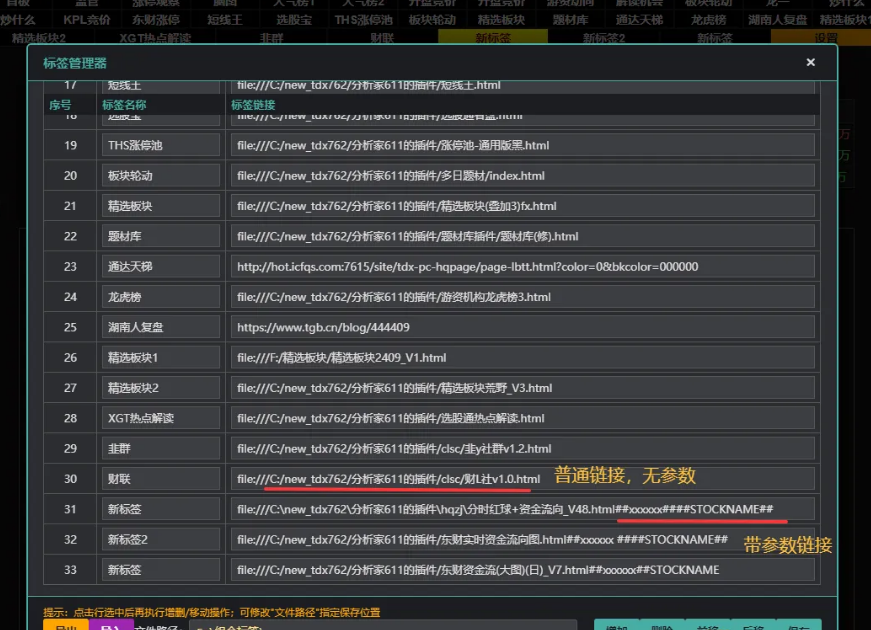Click the 增加 add button
The width and height of the screenshot is (871, 630).
[x=617, y=625]
